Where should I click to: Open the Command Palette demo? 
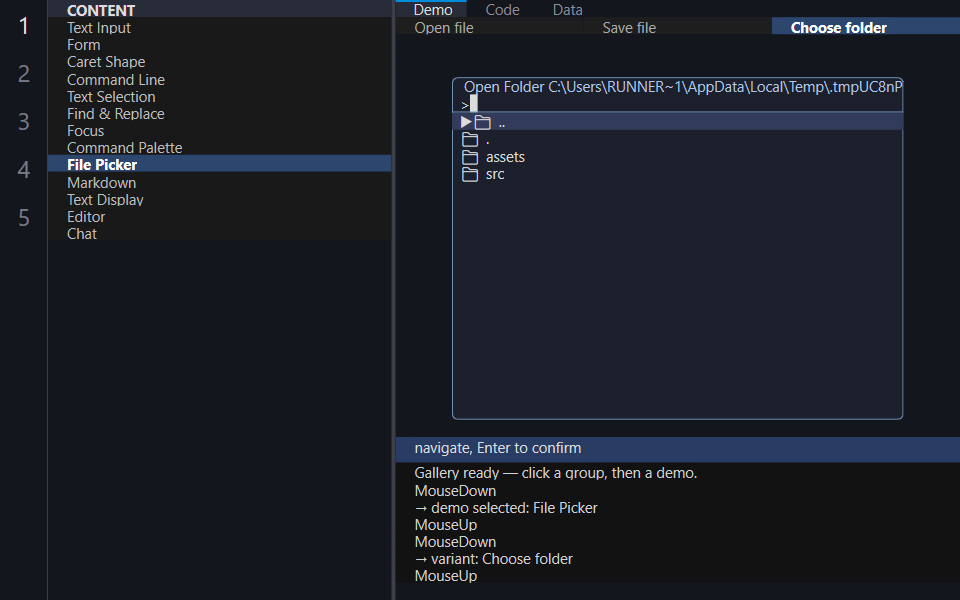tap(219, 148)
